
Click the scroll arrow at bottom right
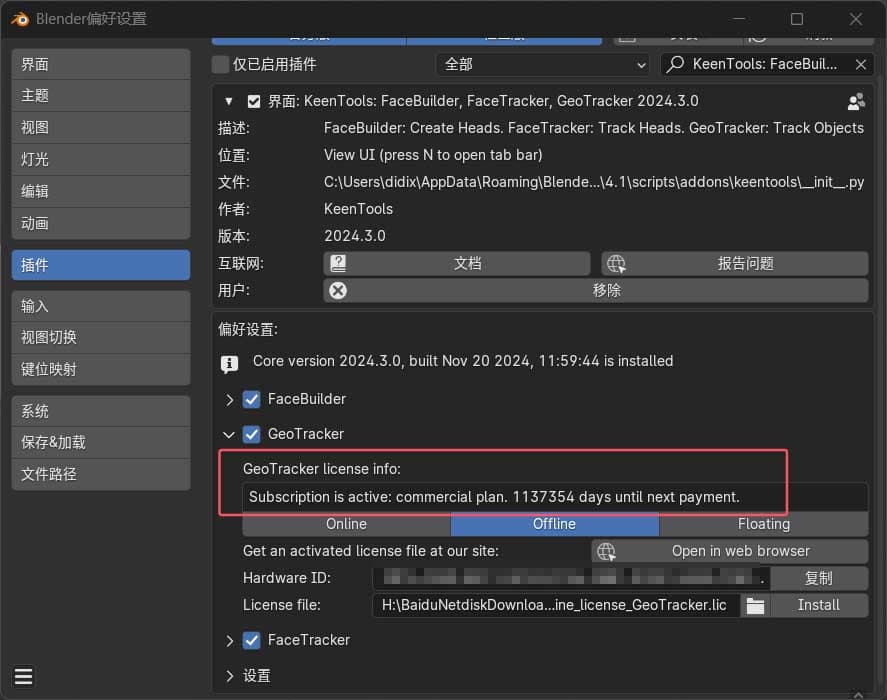point(858,694)
